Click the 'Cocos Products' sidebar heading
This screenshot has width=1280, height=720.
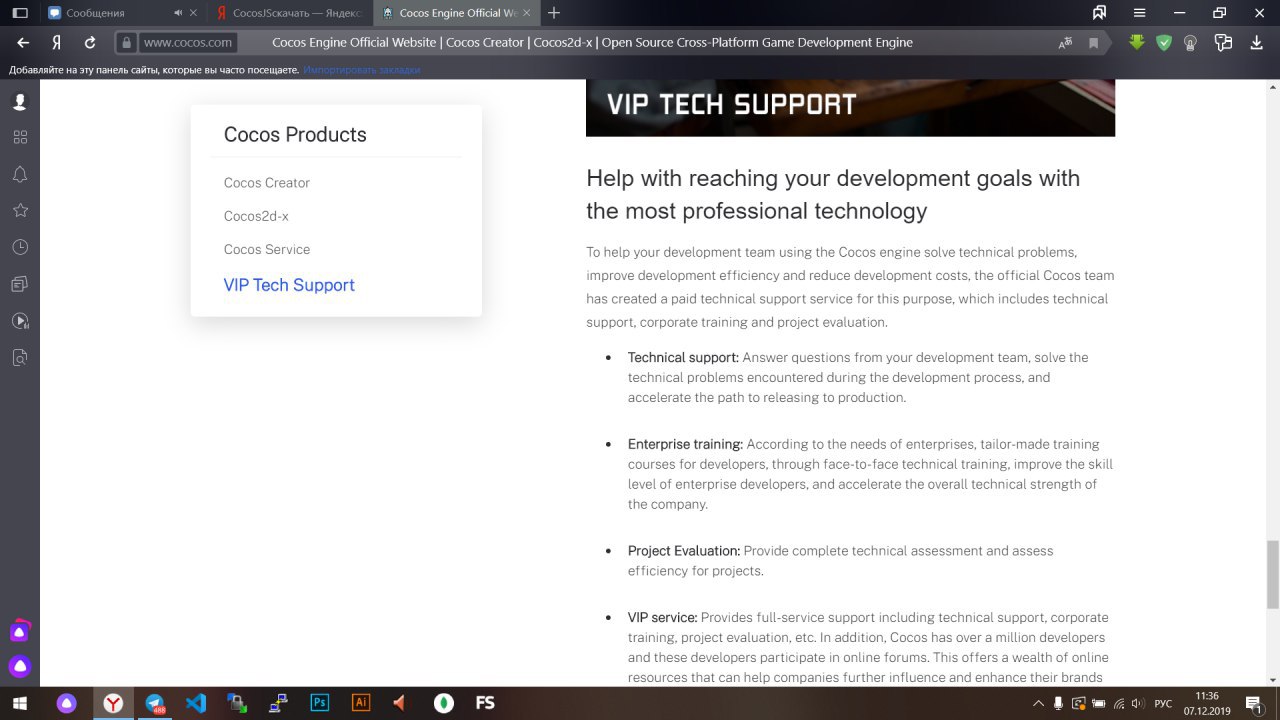click(295, 134)
